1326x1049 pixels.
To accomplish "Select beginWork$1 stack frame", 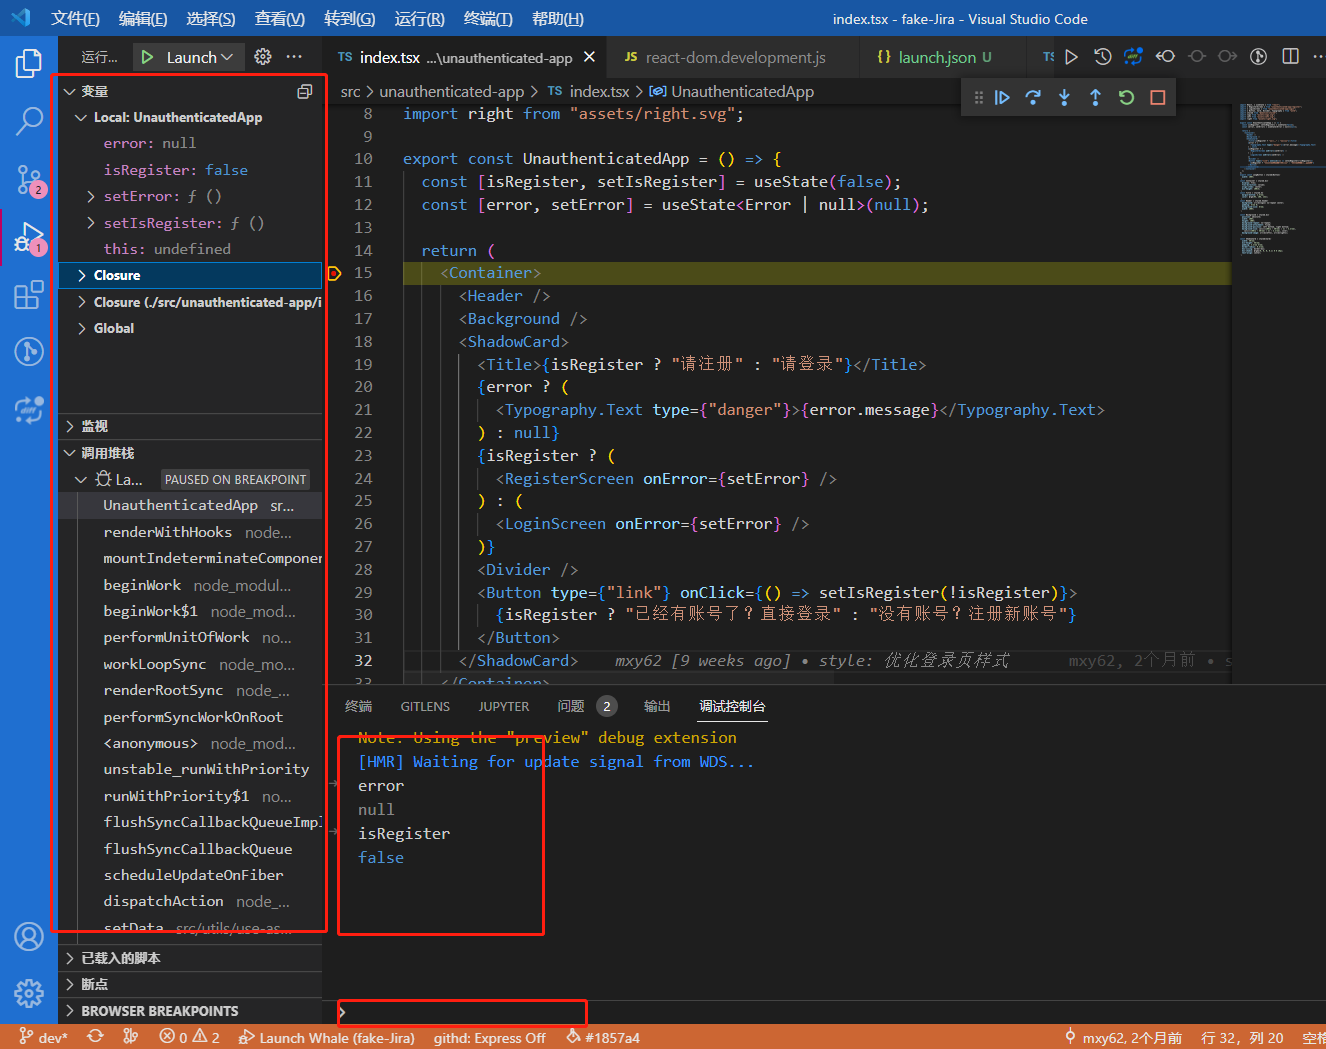I will 190,611.
